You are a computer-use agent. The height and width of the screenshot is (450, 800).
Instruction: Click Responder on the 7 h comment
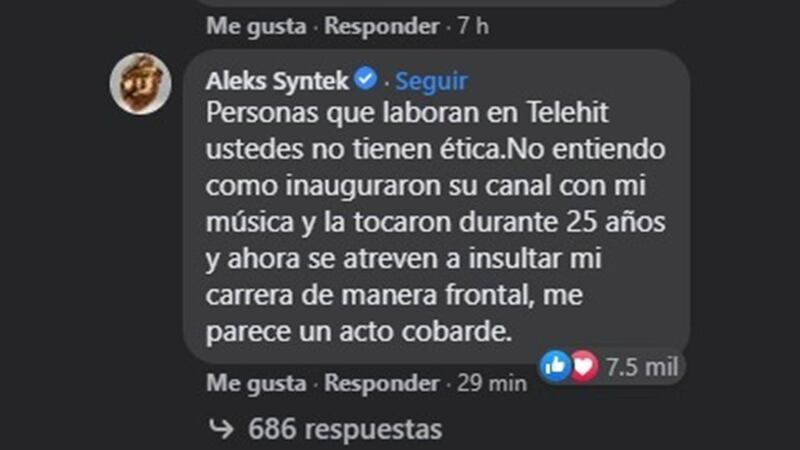(x=382, y=26)
